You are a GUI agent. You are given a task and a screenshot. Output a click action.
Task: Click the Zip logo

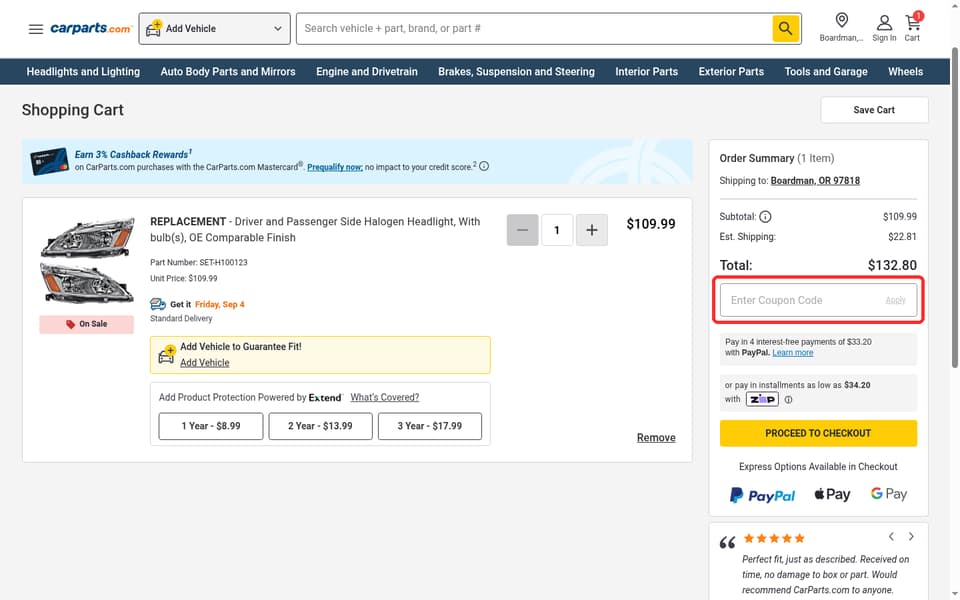click(762, 399)
